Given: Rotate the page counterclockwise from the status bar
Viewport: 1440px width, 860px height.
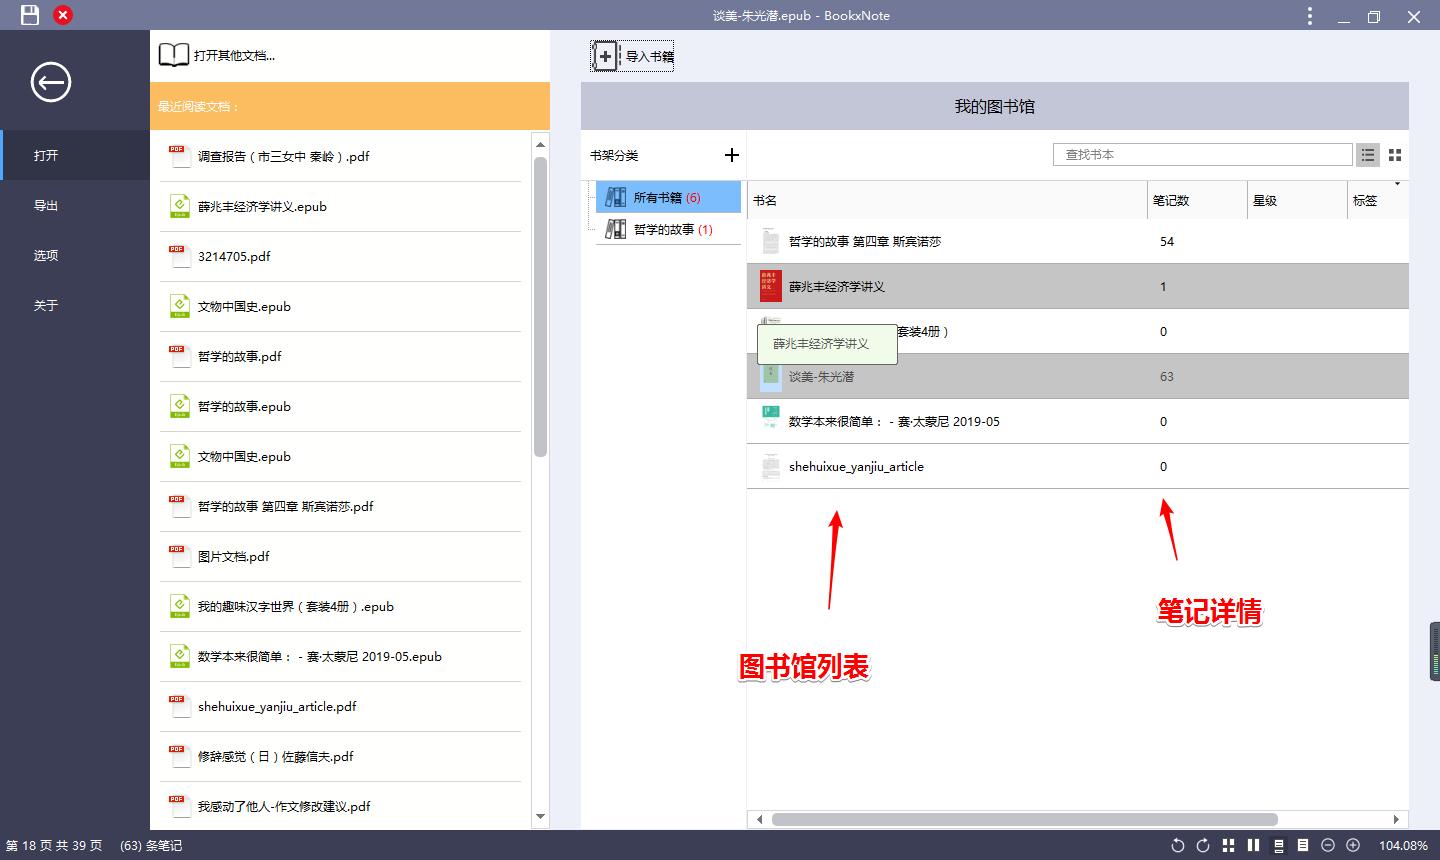Looking at the screenshot, I should (x=1178, y=845).
